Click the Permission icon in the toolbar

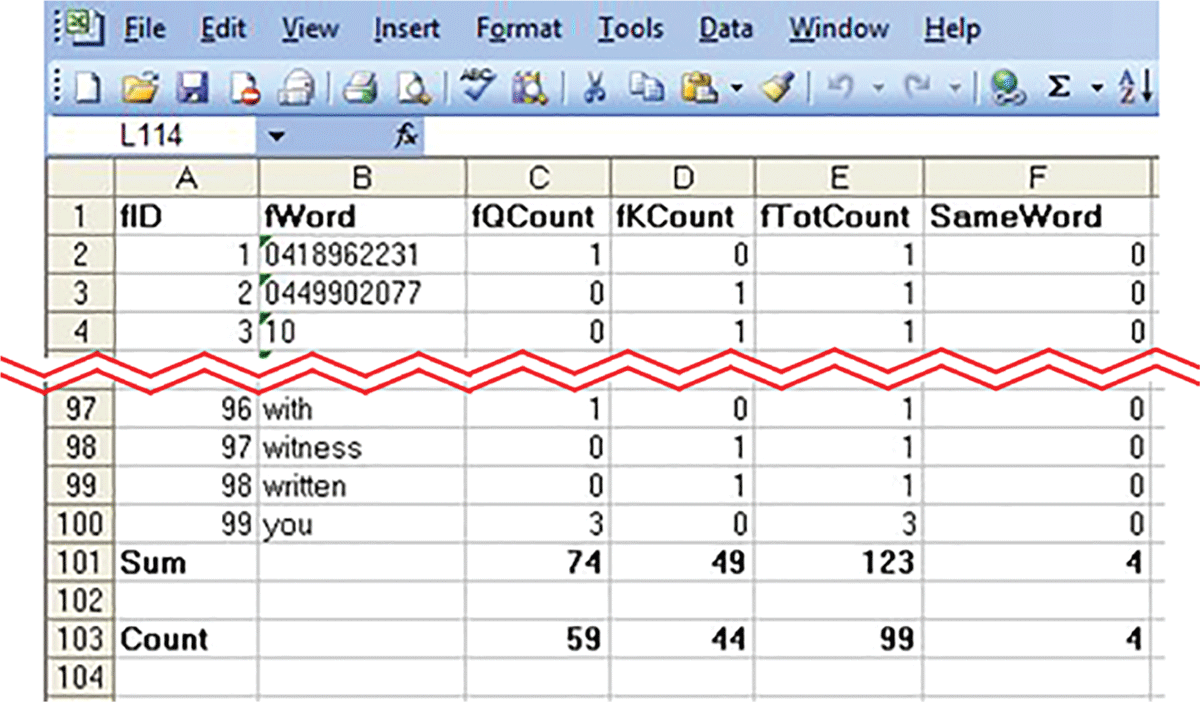tap(244, 89)
